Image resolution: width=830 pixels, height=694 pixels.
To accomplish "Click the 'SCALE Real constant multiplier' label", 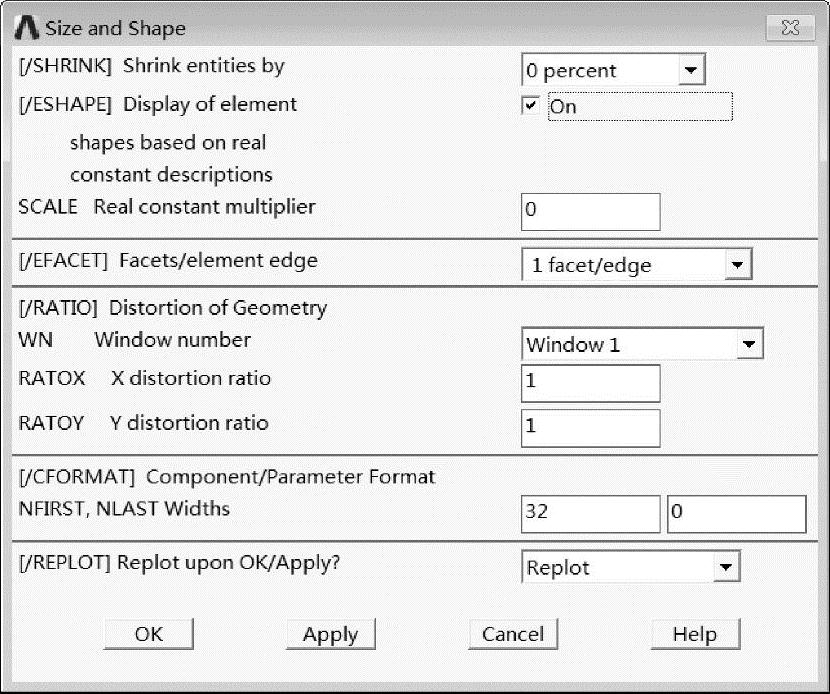I will [167, 207].
